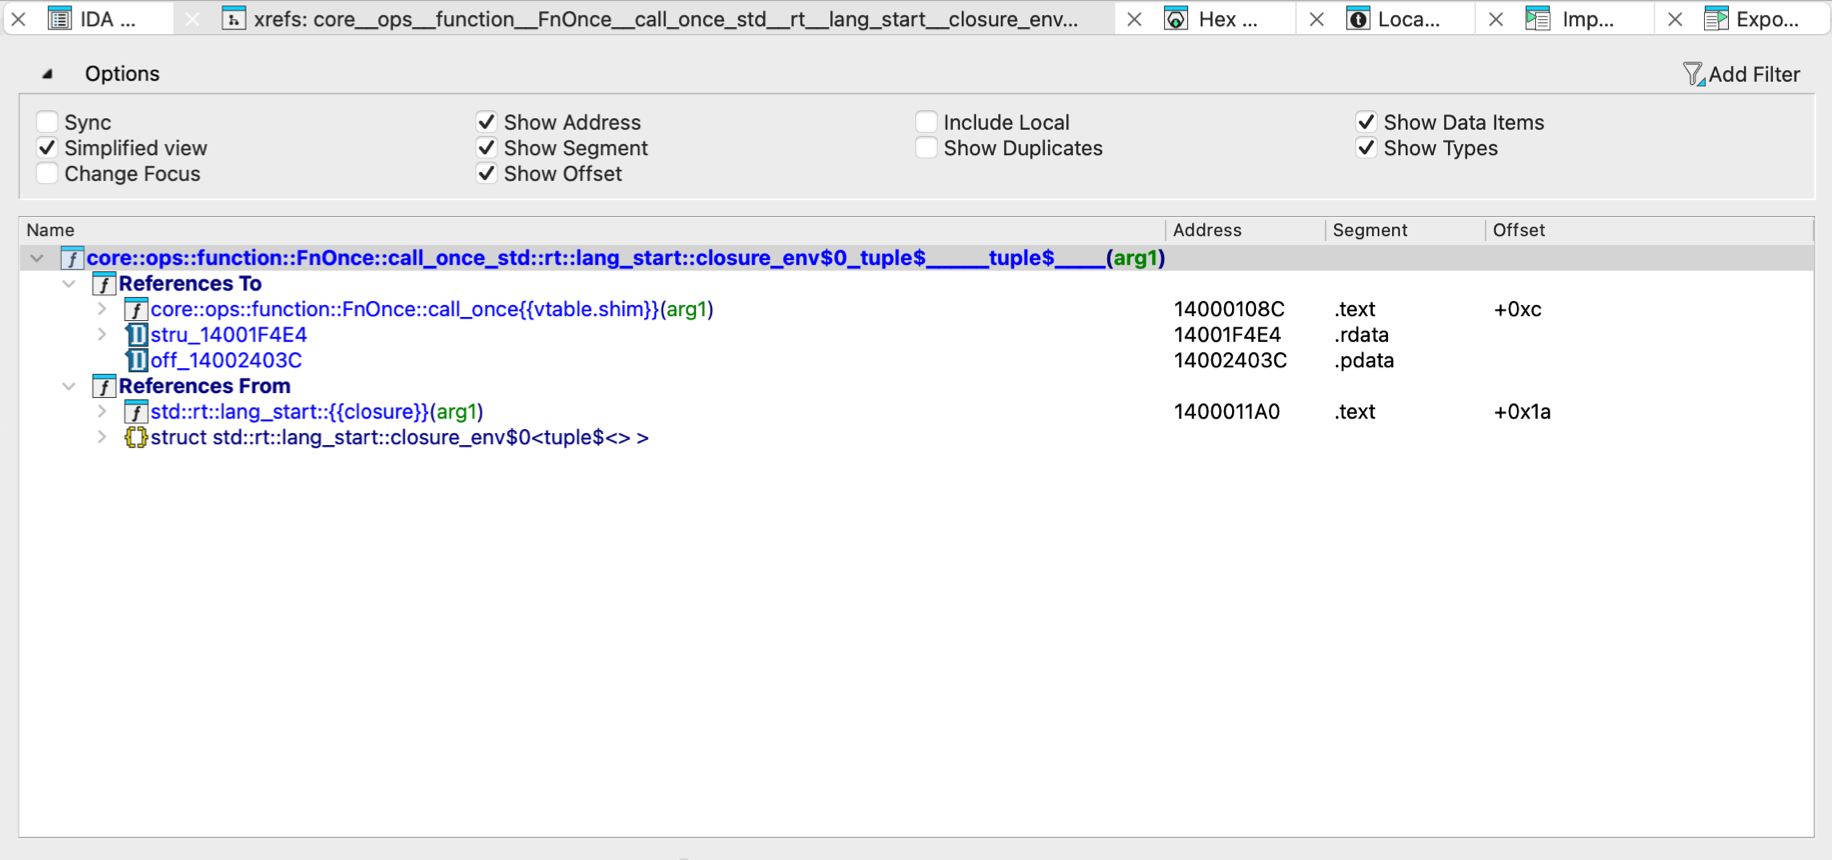Click the IDA view tab icon
1832x860 pixels.
tap(60, 18)
